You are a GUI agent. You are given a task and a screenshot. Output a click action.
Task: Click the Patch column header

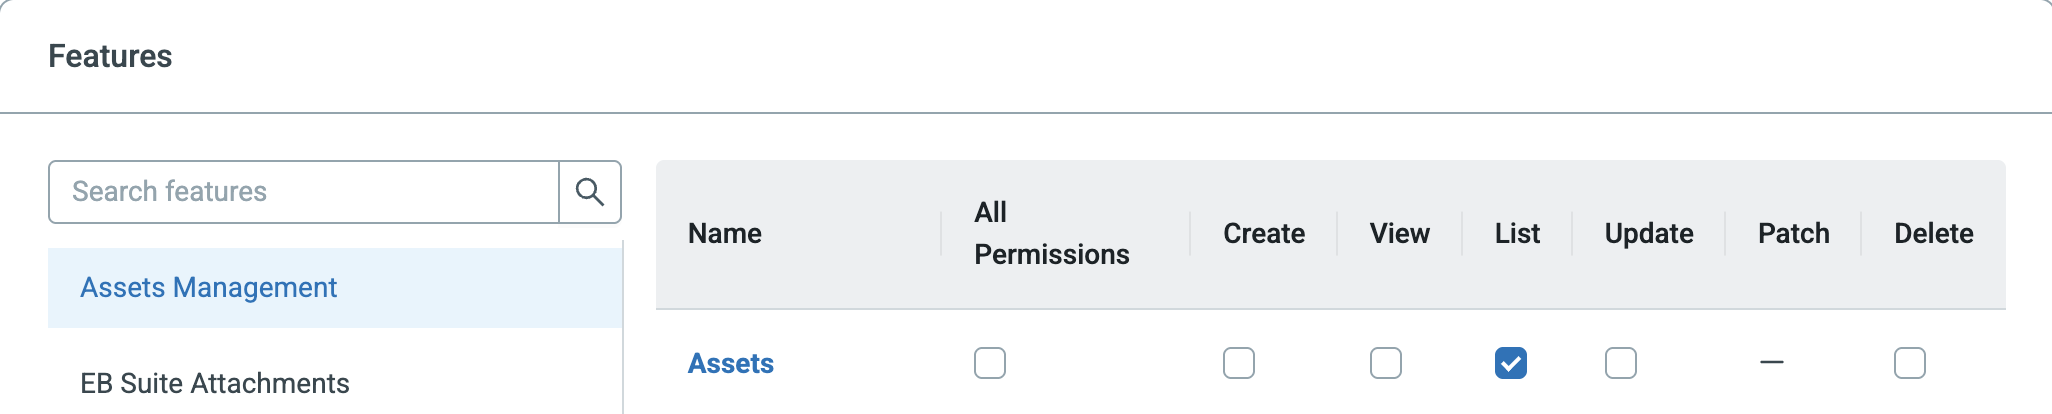point(1794,234)
